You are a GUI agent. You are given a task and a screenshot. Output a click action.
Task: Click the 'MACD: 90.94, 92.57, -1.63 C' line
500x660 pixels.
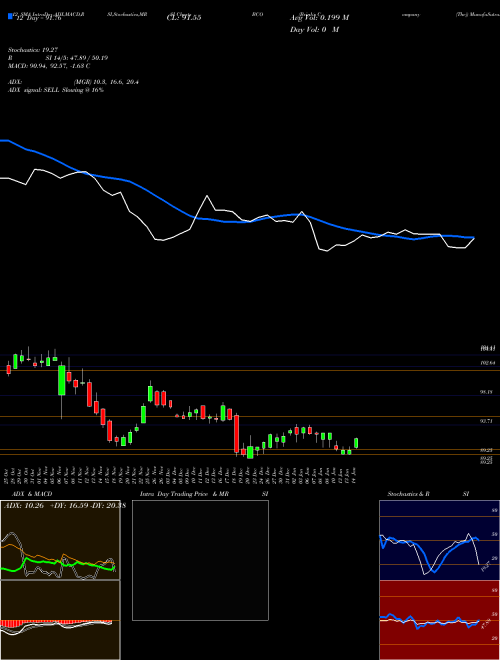(49, 66)
